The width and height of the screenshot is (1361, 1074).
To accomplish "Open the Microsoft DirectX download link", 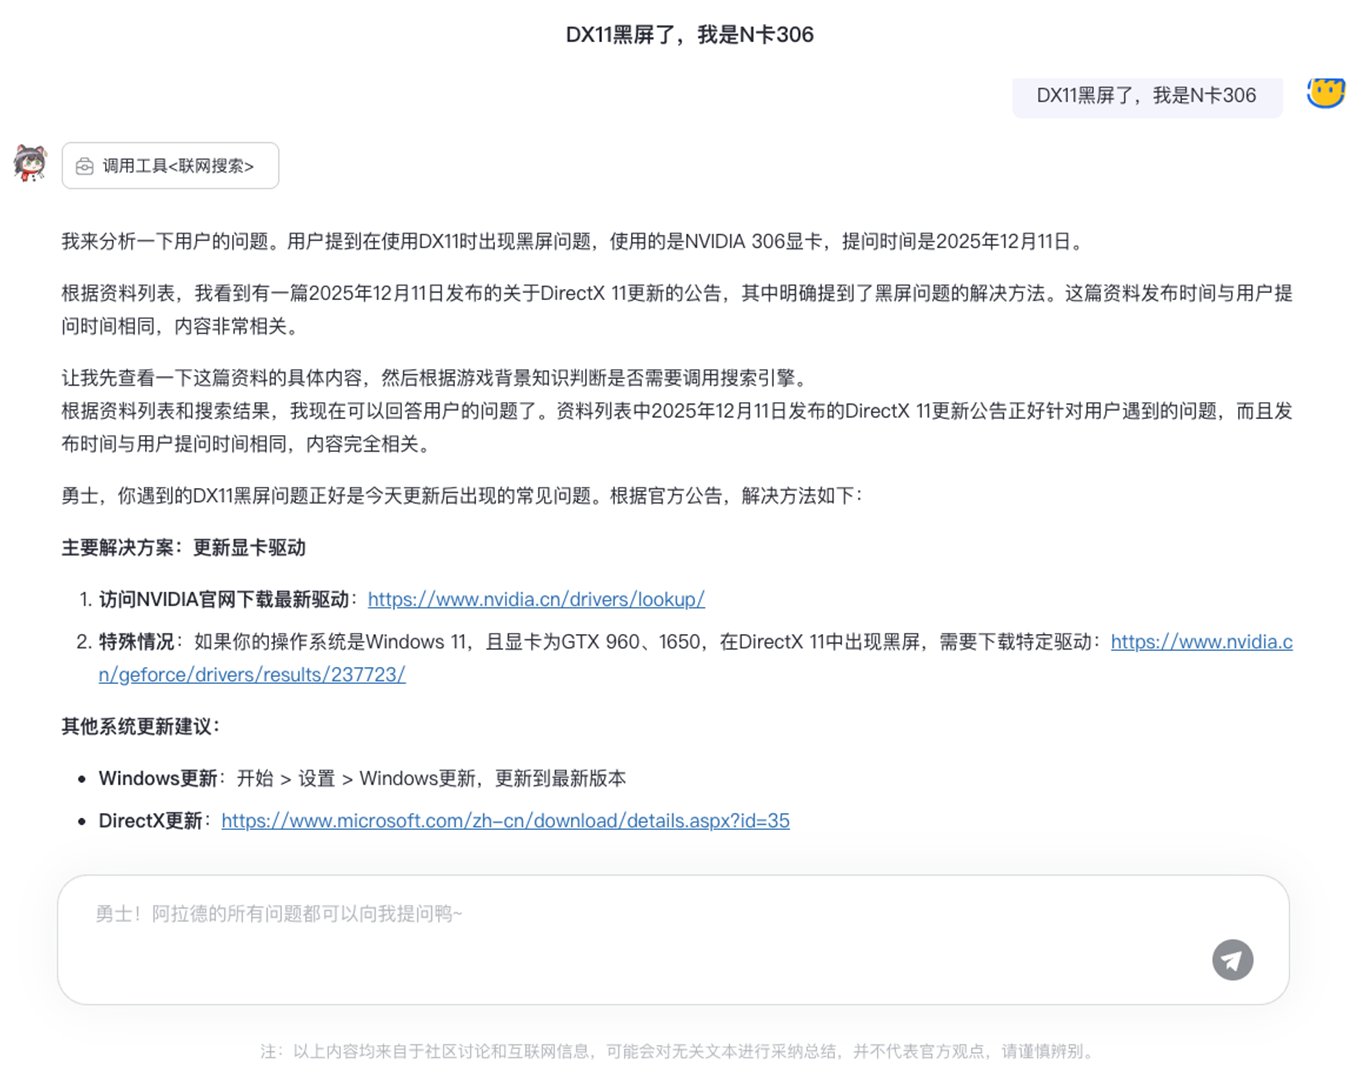I will click(x=505, y=821).
